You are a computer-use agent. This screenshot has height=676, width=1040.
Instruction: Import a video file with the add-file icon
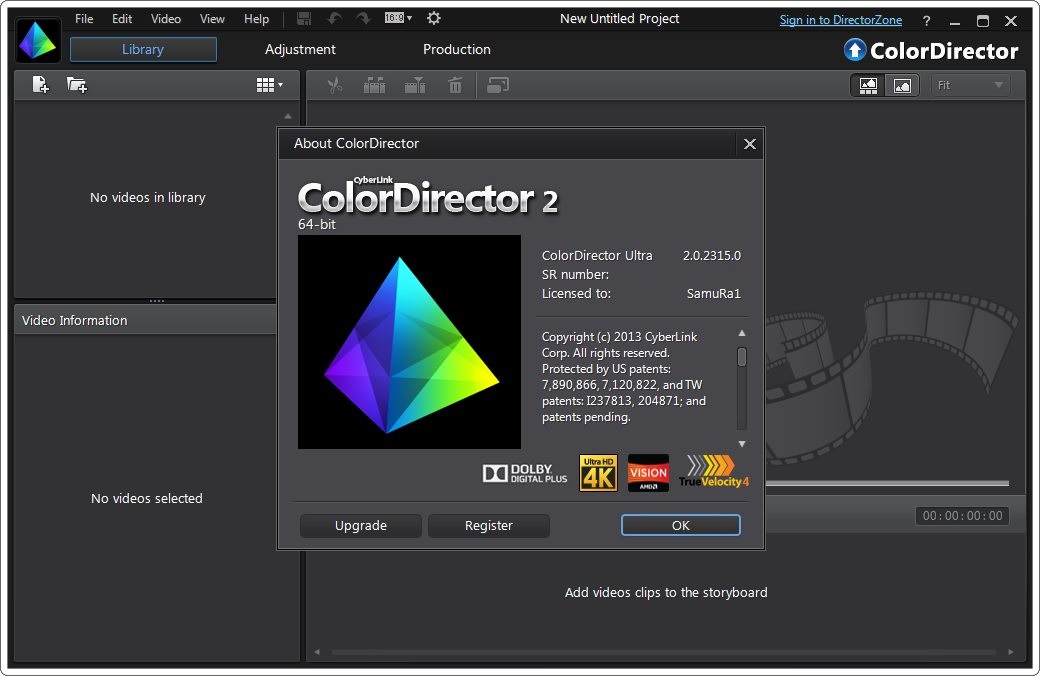pyautogui.click(x=40, y=85)
